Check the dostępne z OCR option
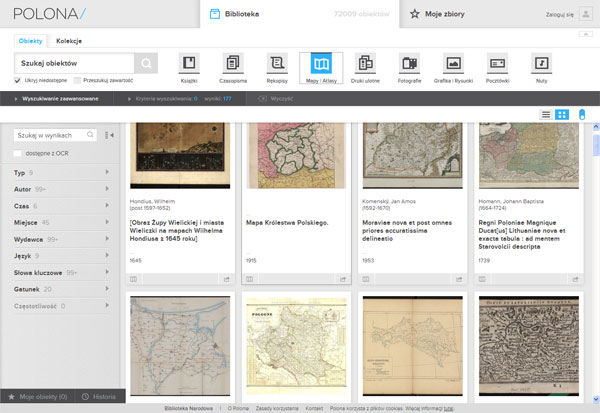 coord(17,153)
